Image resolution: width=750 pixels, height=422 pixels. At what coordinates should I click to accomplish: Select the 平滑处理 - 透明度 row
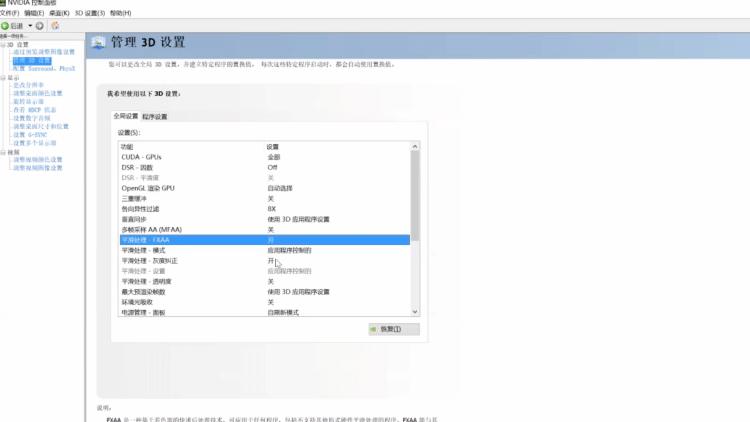[x=265, y=281]
